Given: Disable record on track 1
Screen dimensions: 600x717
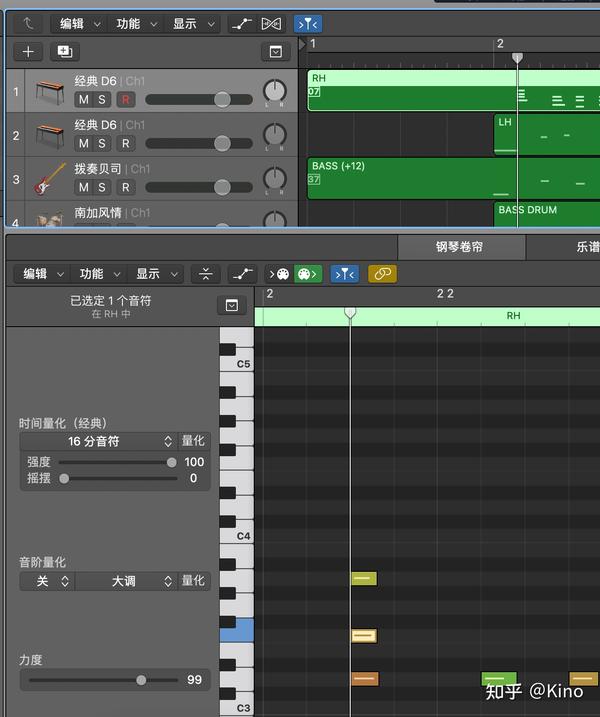Looking at the screenshot, I should click(126, 100).
